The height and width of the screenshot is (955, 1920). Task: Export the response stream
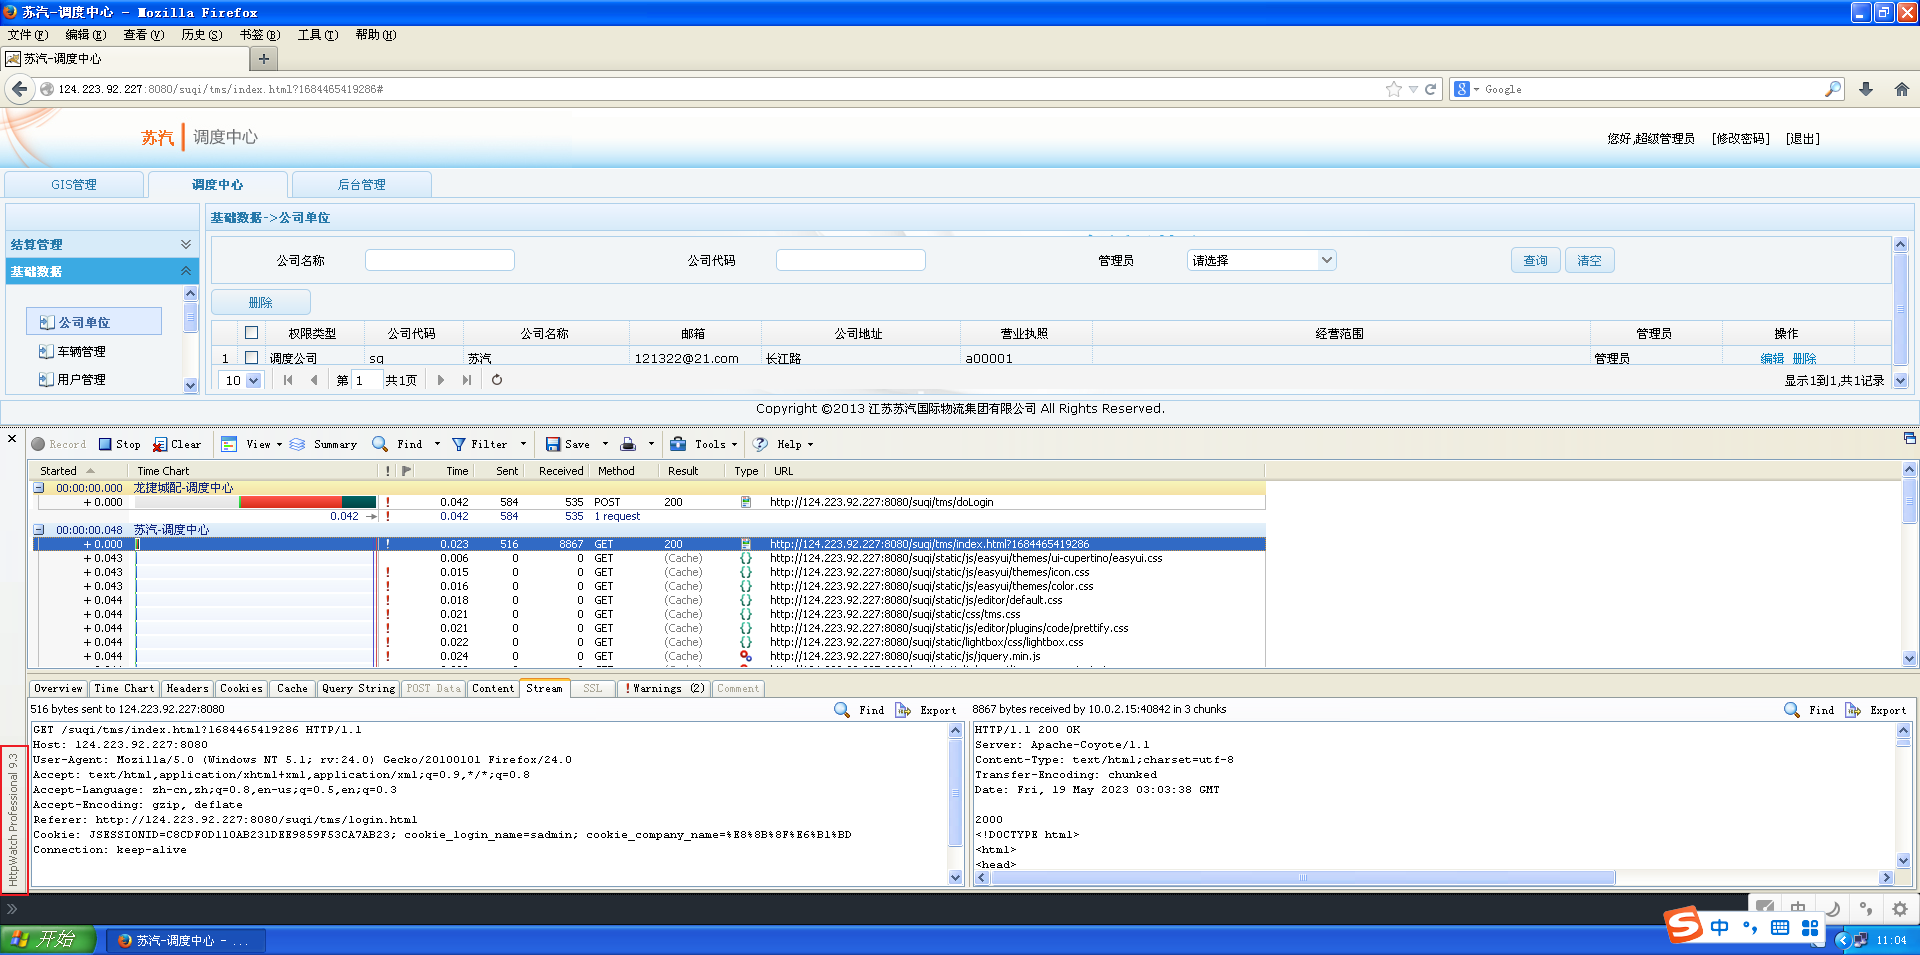click(x=1876, y=710)
